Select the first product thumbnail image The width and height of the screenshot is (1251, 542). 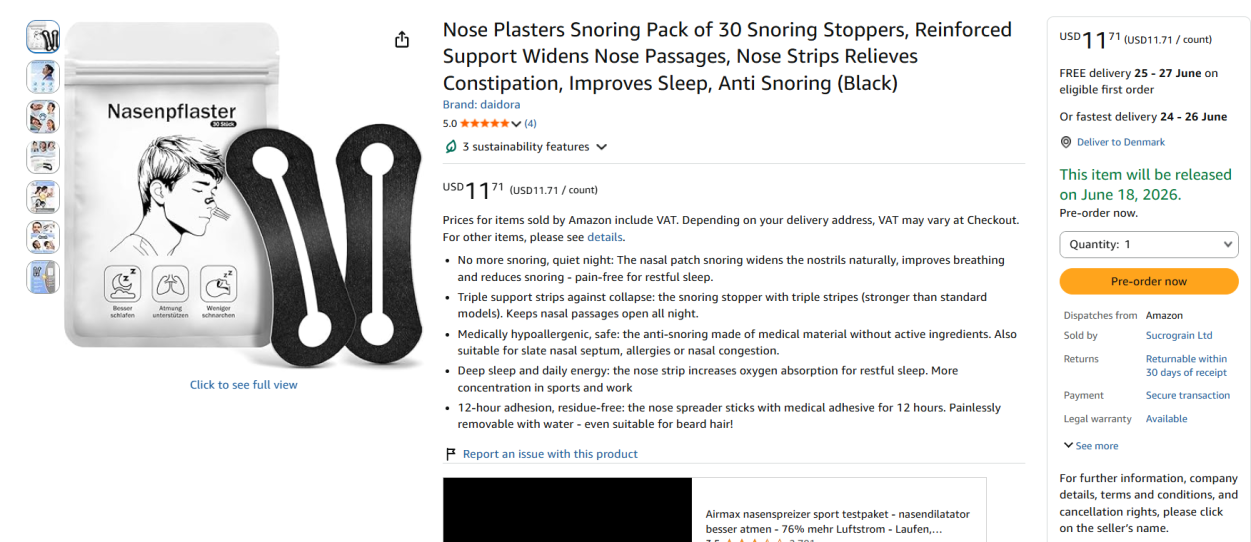point(43,37)
